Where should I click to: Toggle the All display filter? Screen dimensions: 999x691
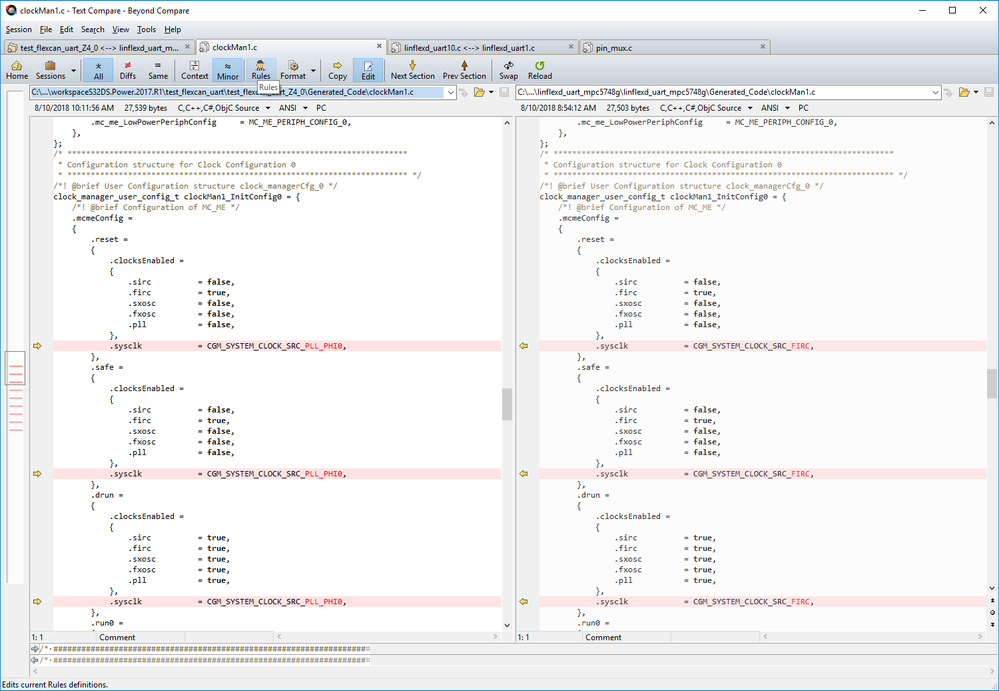pyautogui.click(x=98, y=70)
